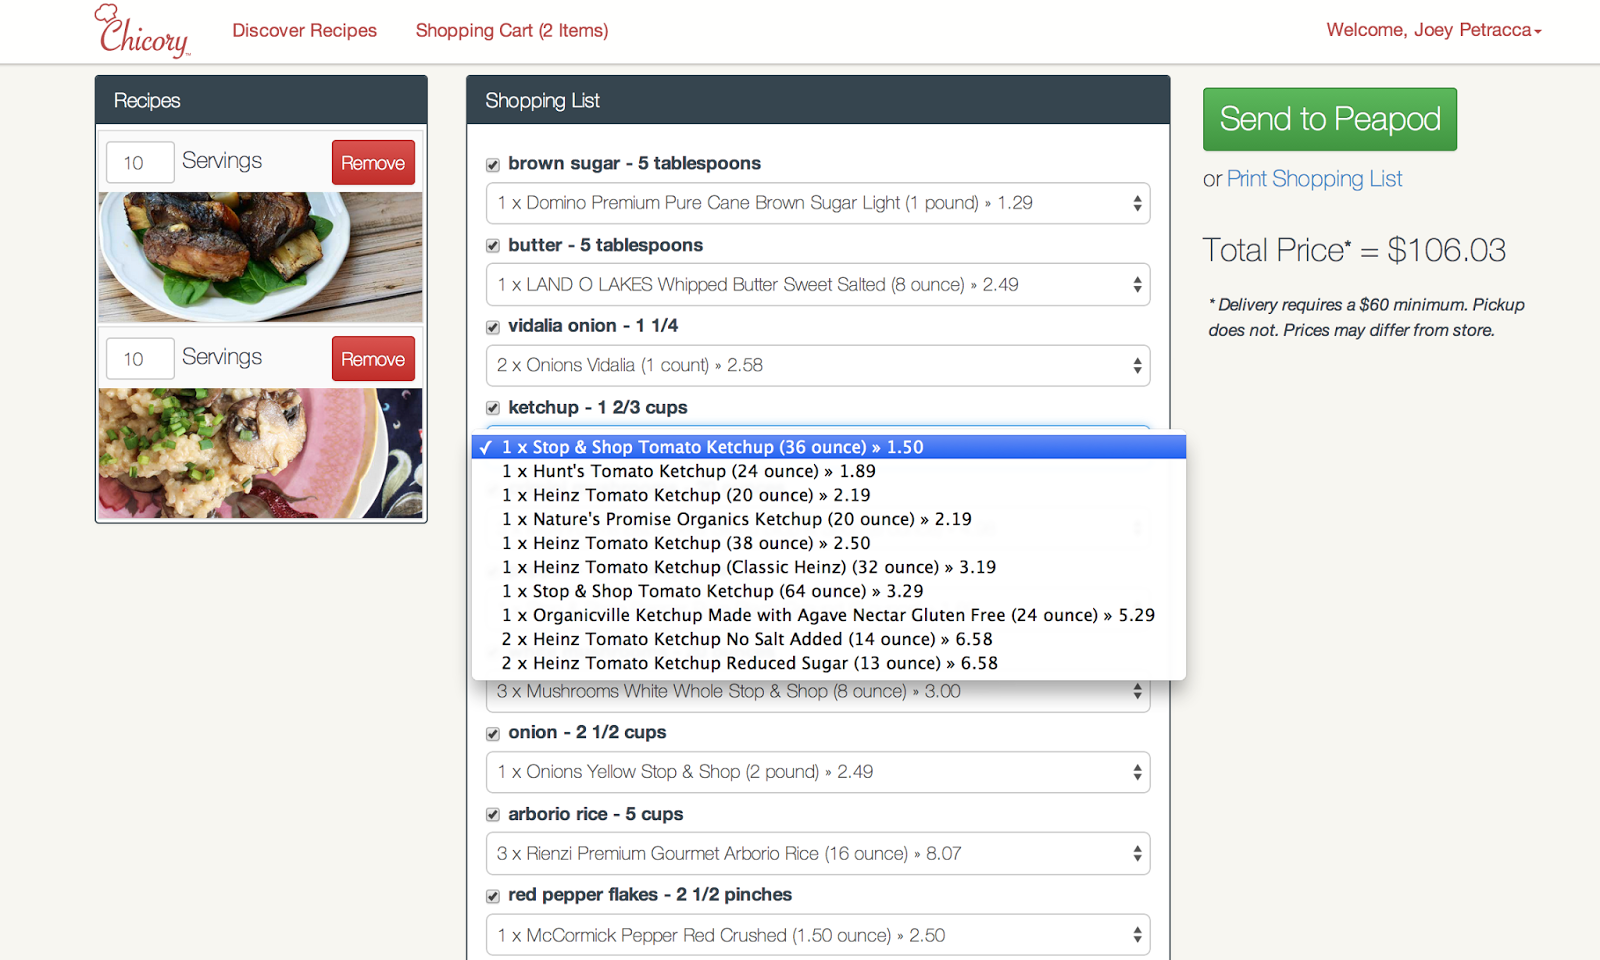This screenshot has height=960, width=1600.
Task: Open the Domino Brown Sugar product dropdown
Action: tap(818, 203)
